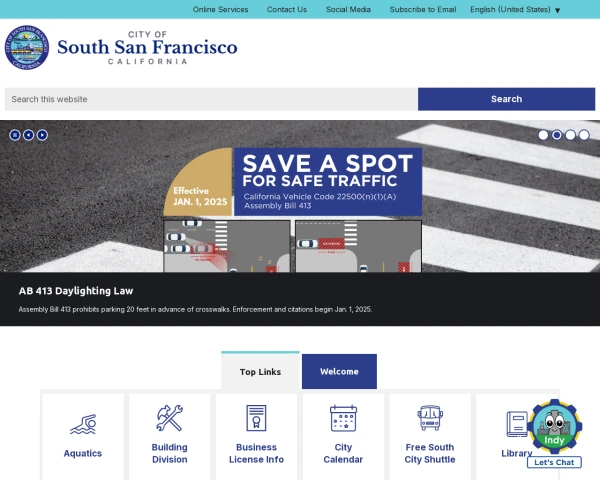
Task: Open the Building Division link
Action: pyautogui.click(x=170, y=453)
